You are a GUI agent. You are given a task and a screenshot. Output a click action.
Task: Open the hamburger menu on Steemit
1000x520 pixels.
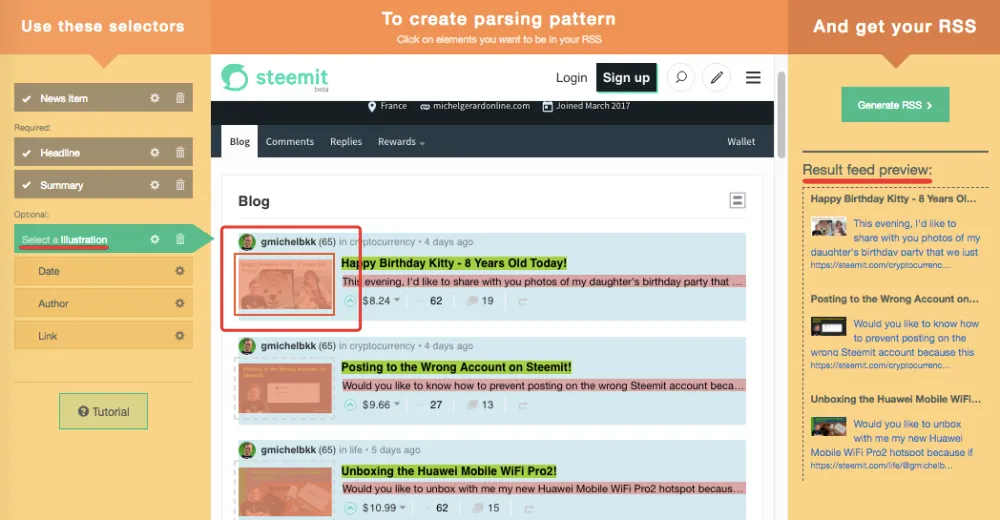tap(753, 78)
